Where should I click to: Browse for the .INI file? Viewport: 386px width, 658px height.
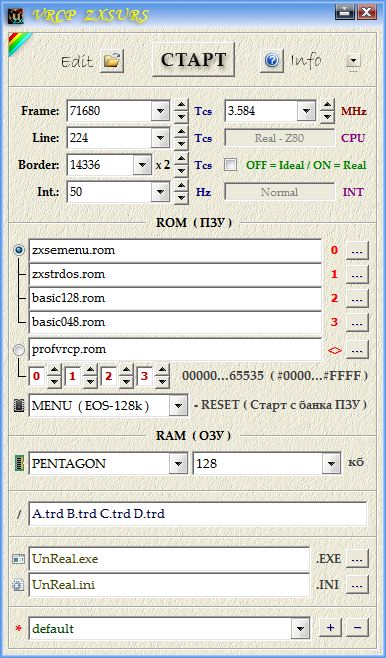(x=357, y=585)
